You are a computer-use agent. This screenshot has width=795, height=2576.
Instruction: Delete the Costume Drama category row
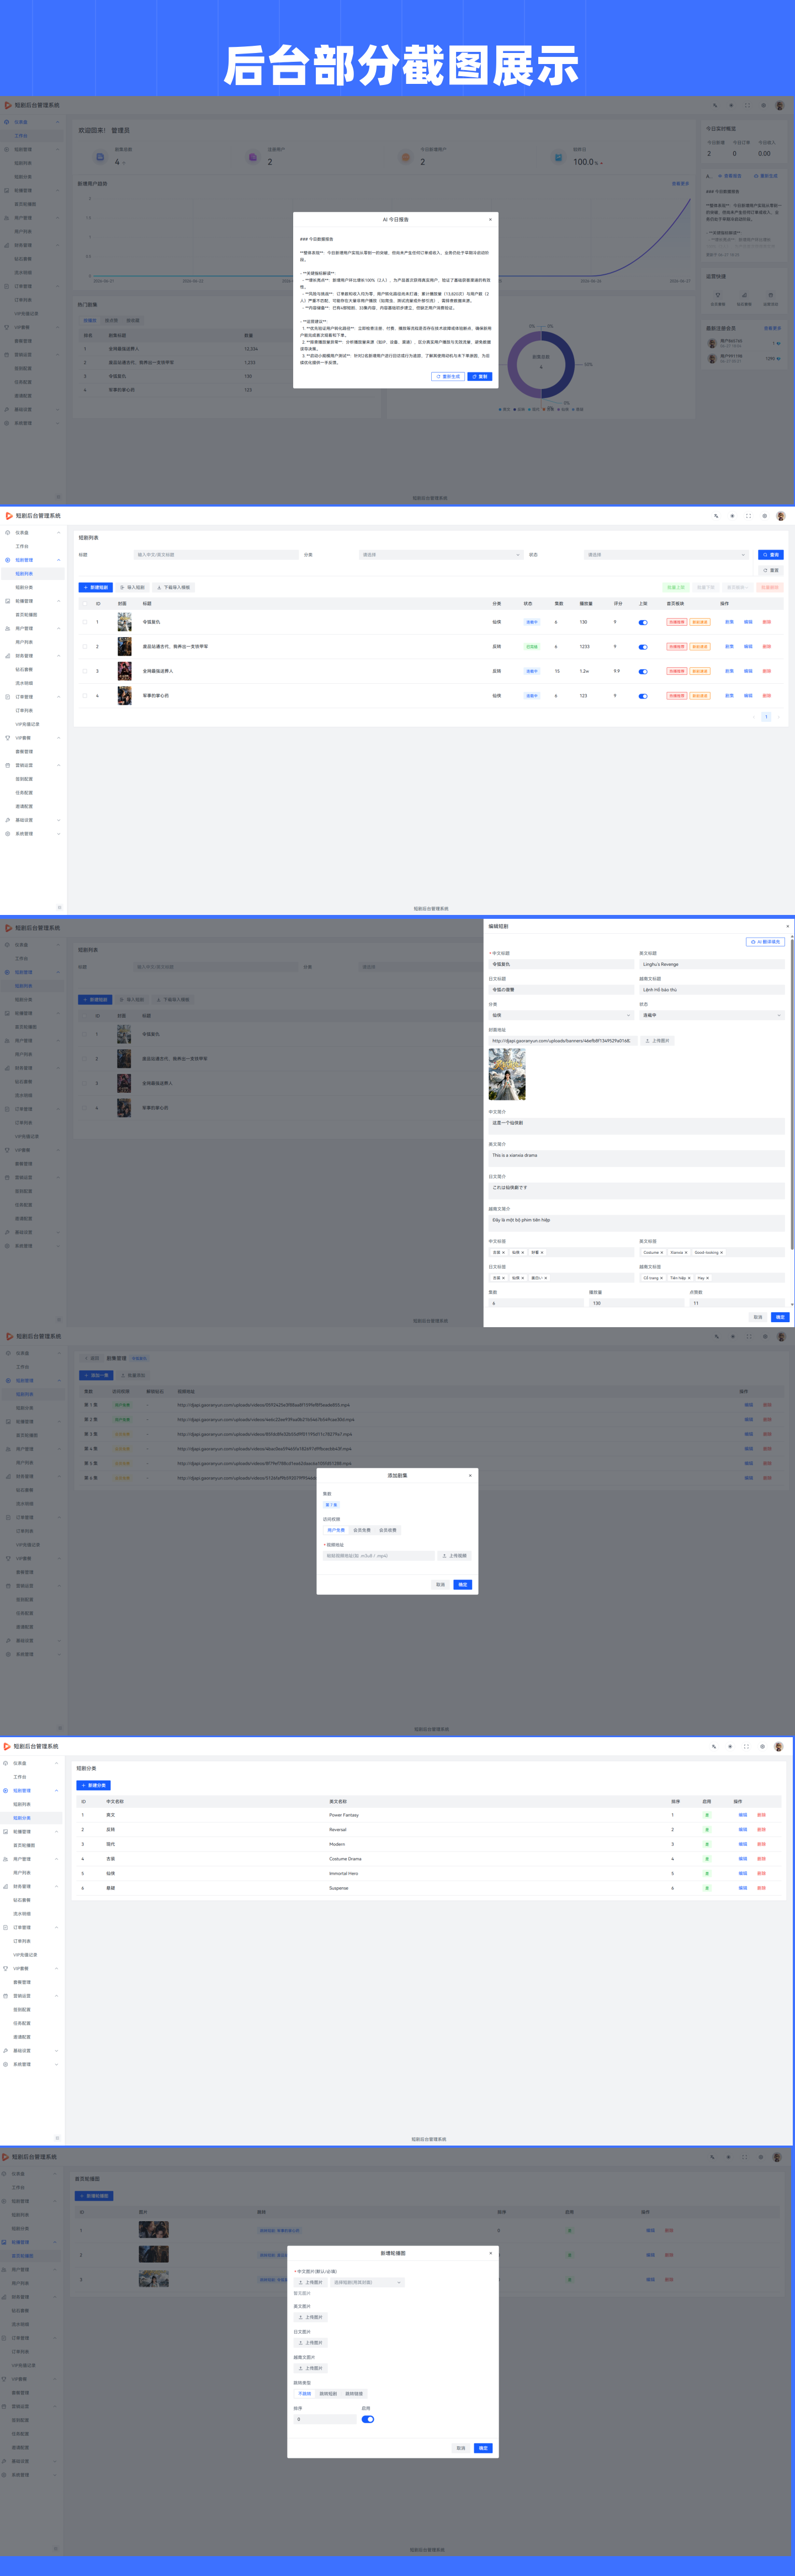(761, 1859)
